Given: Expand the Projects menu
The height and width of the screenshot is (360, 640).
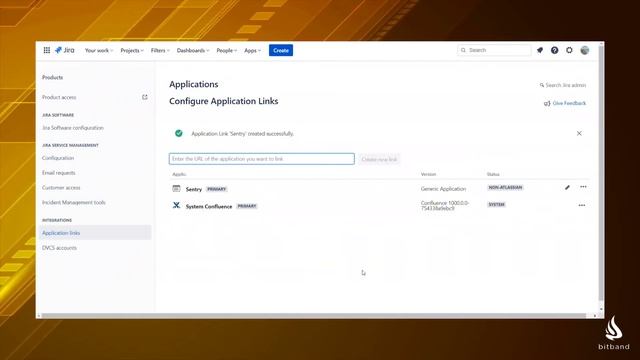Looking at the screenshot, I should pyautogui.click(x=132, y=51).
